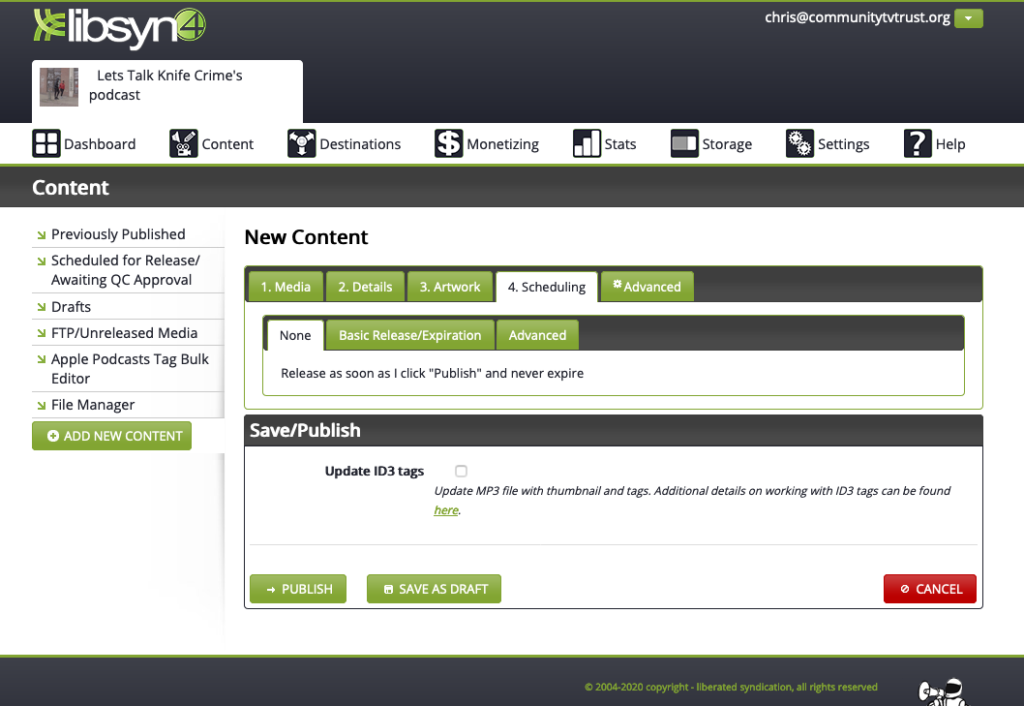Select the 4. Scheduling tab

tap(547, 287)
